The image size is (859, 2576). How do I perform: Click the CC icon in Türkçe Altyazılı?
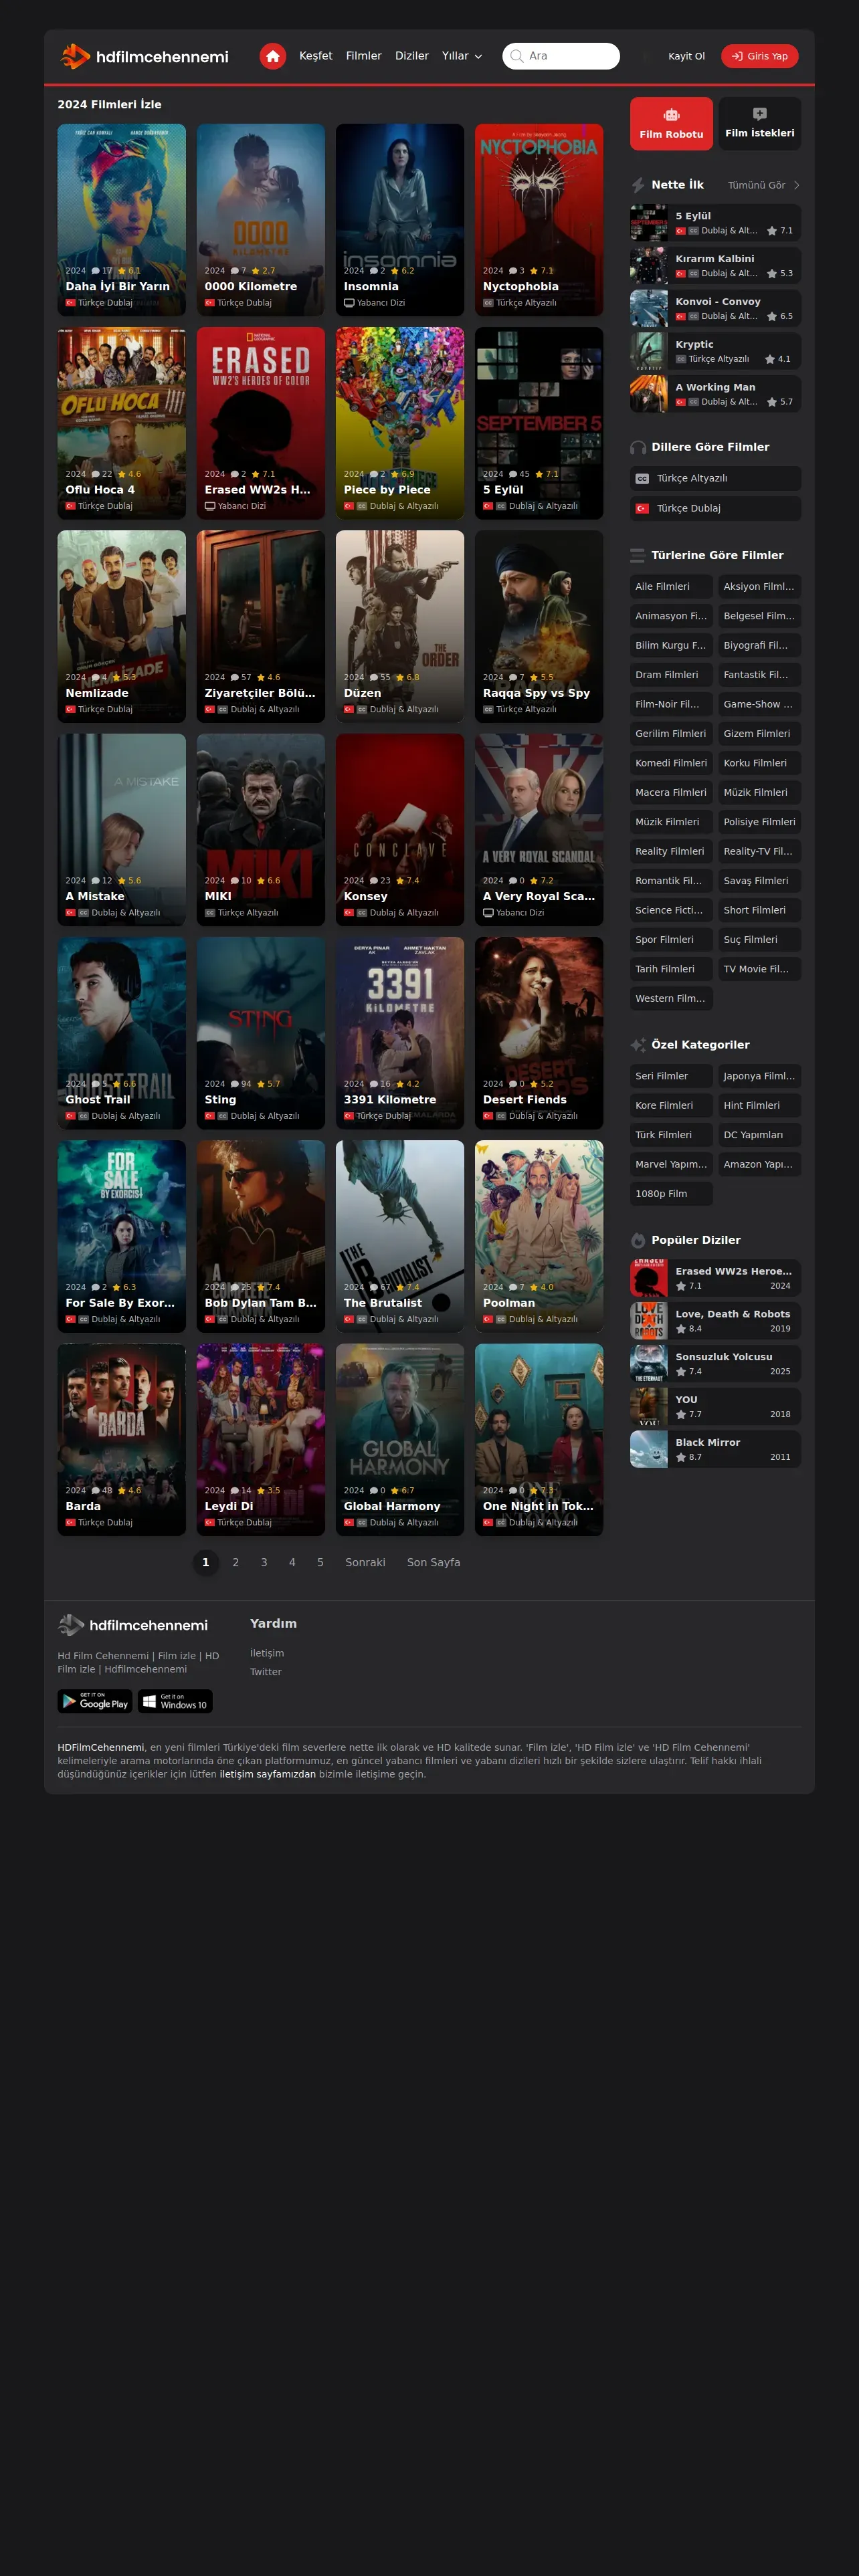pos(642,479)
